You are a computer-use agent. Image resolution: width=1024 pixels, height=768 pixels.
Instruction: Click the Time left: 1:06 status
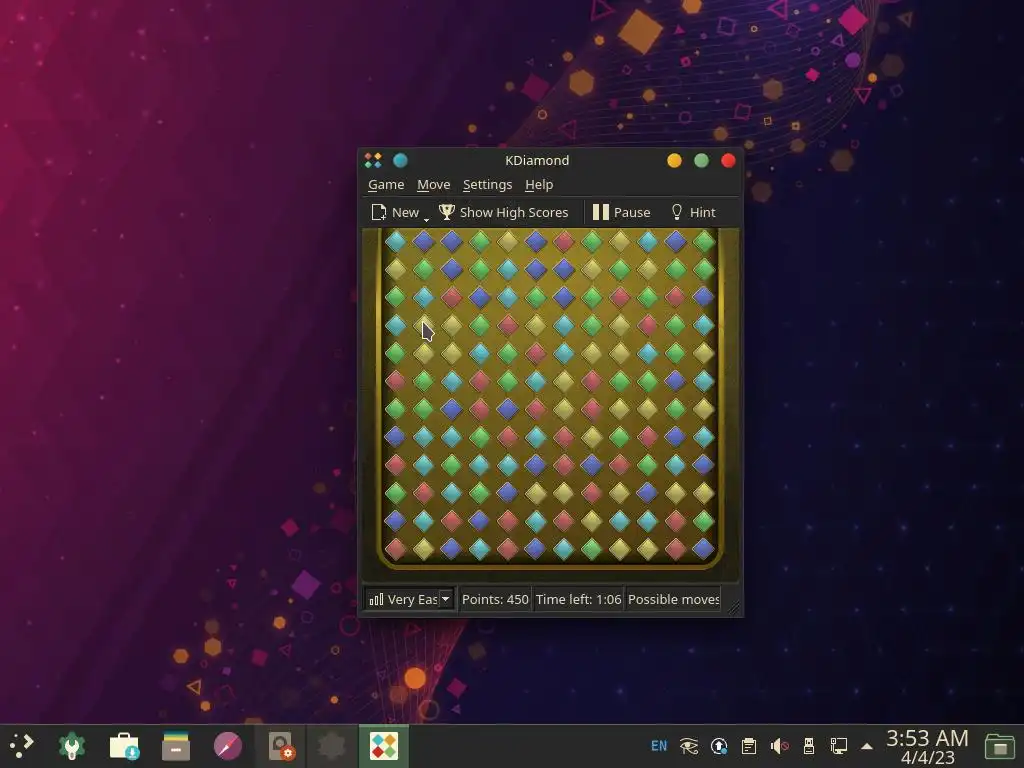click(579, 599)
